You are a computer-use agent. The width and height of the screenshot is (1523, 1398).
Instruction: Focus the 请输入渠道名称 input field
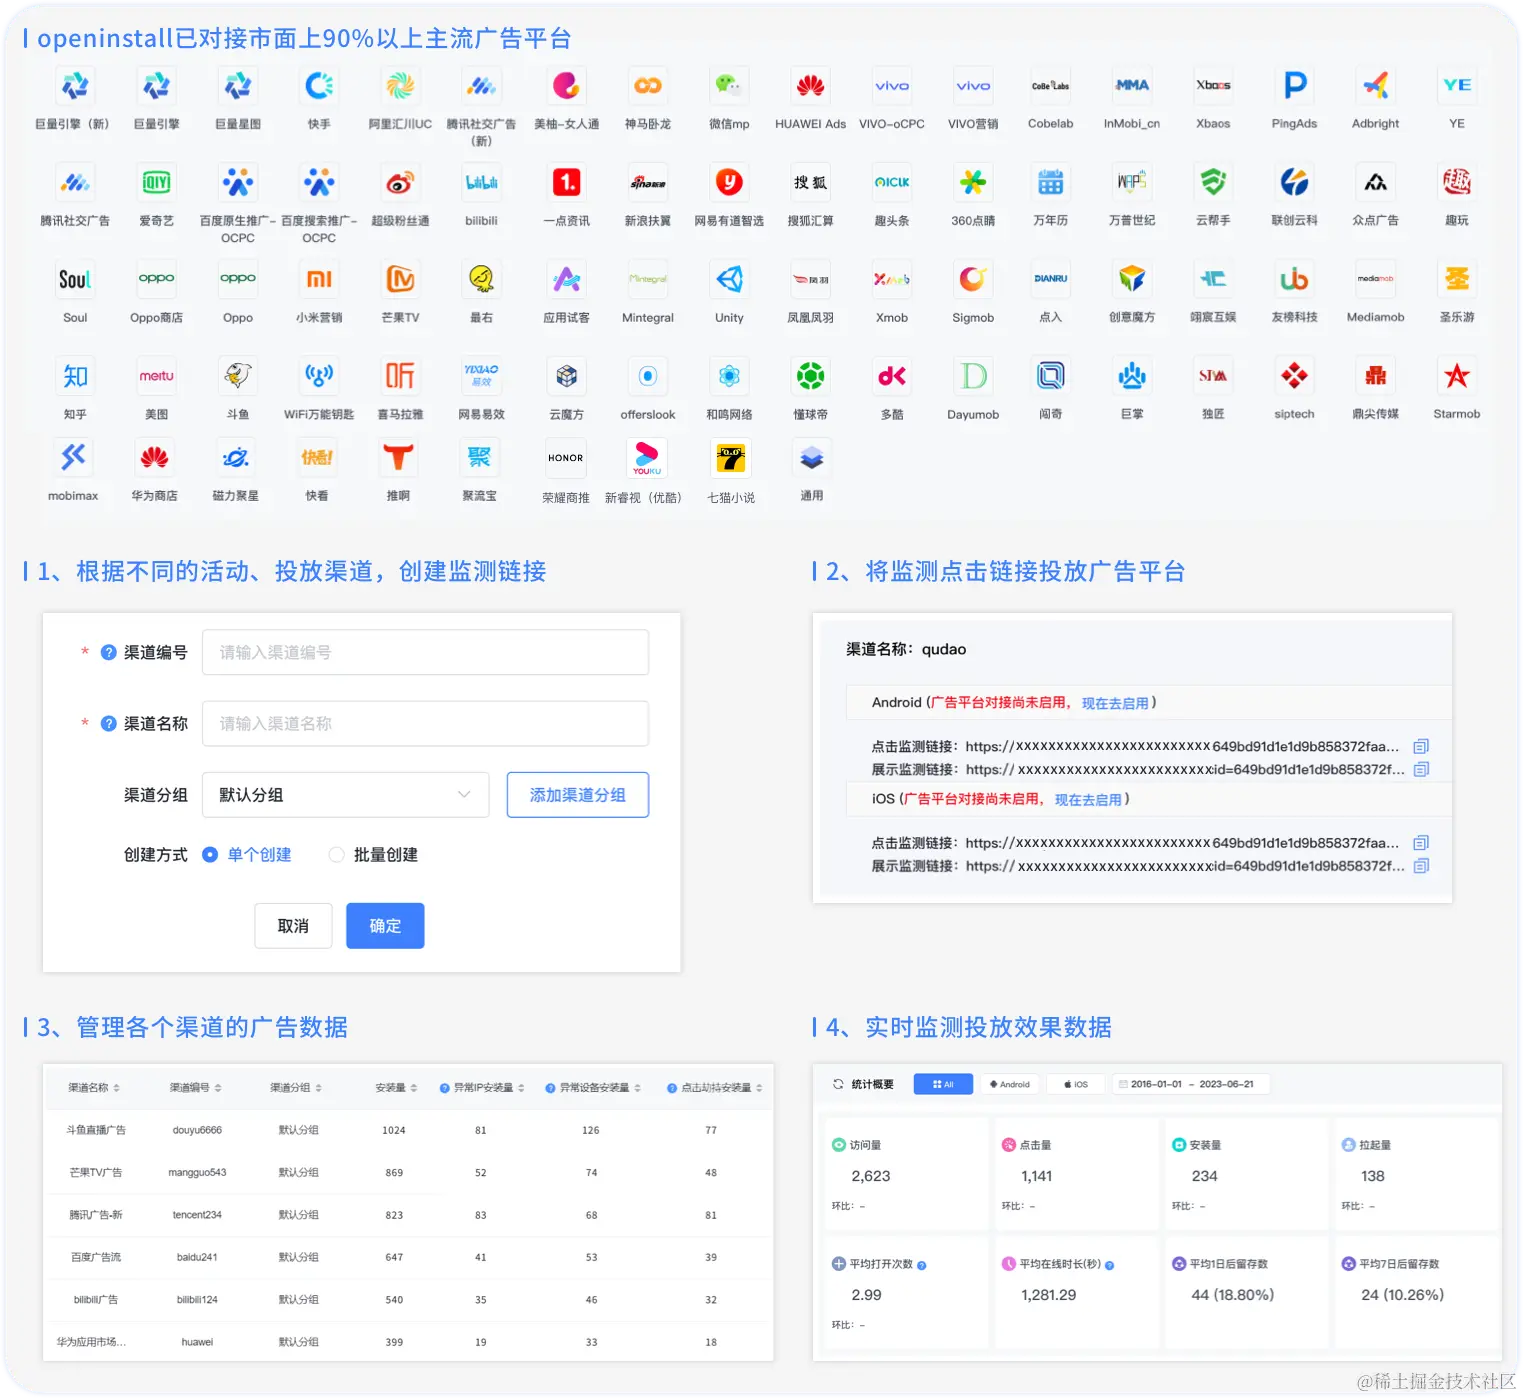pos(425,723)
